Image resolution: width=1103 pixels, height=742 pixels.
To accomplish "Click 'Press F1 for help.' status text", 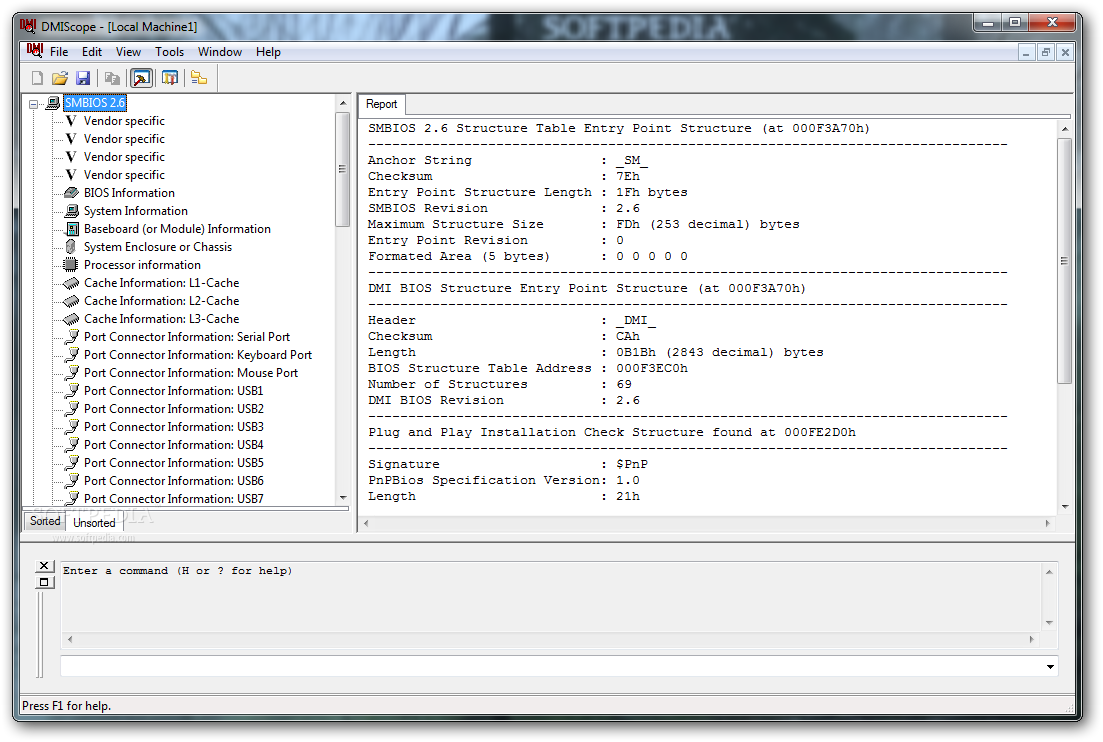I will 66,705.
